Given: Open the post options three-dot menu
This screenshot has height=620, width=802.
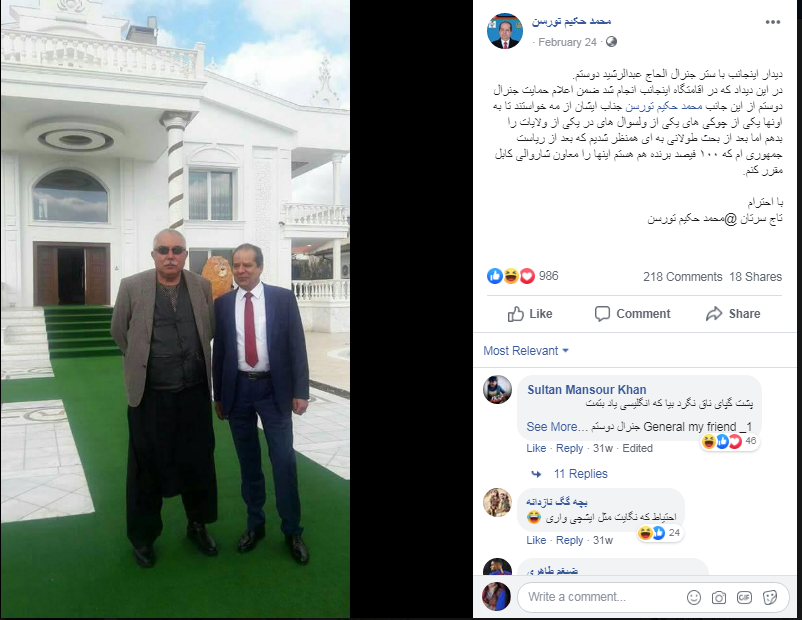Looking at the screenshot, I should coord(772,22).
